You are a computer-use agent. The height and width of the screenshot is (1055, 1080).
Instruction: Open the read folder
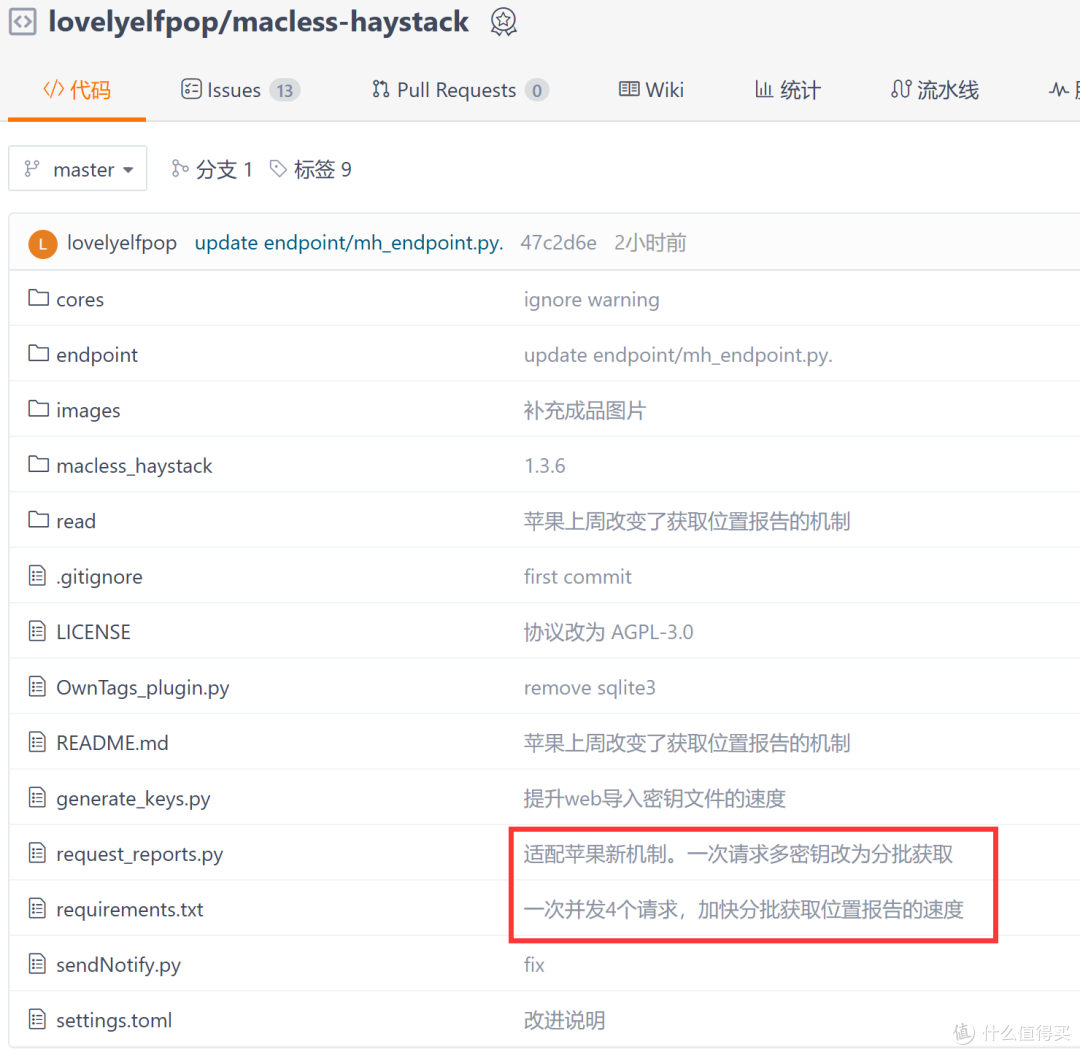76,521
